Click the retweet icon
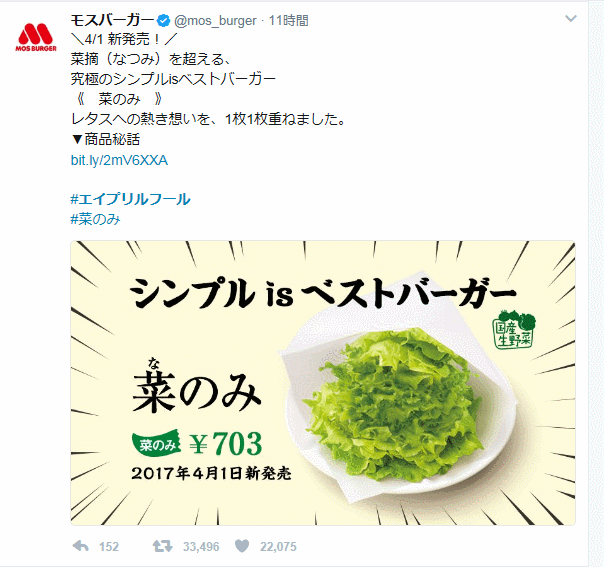The image size is (604, 567). tap(162, 546)
